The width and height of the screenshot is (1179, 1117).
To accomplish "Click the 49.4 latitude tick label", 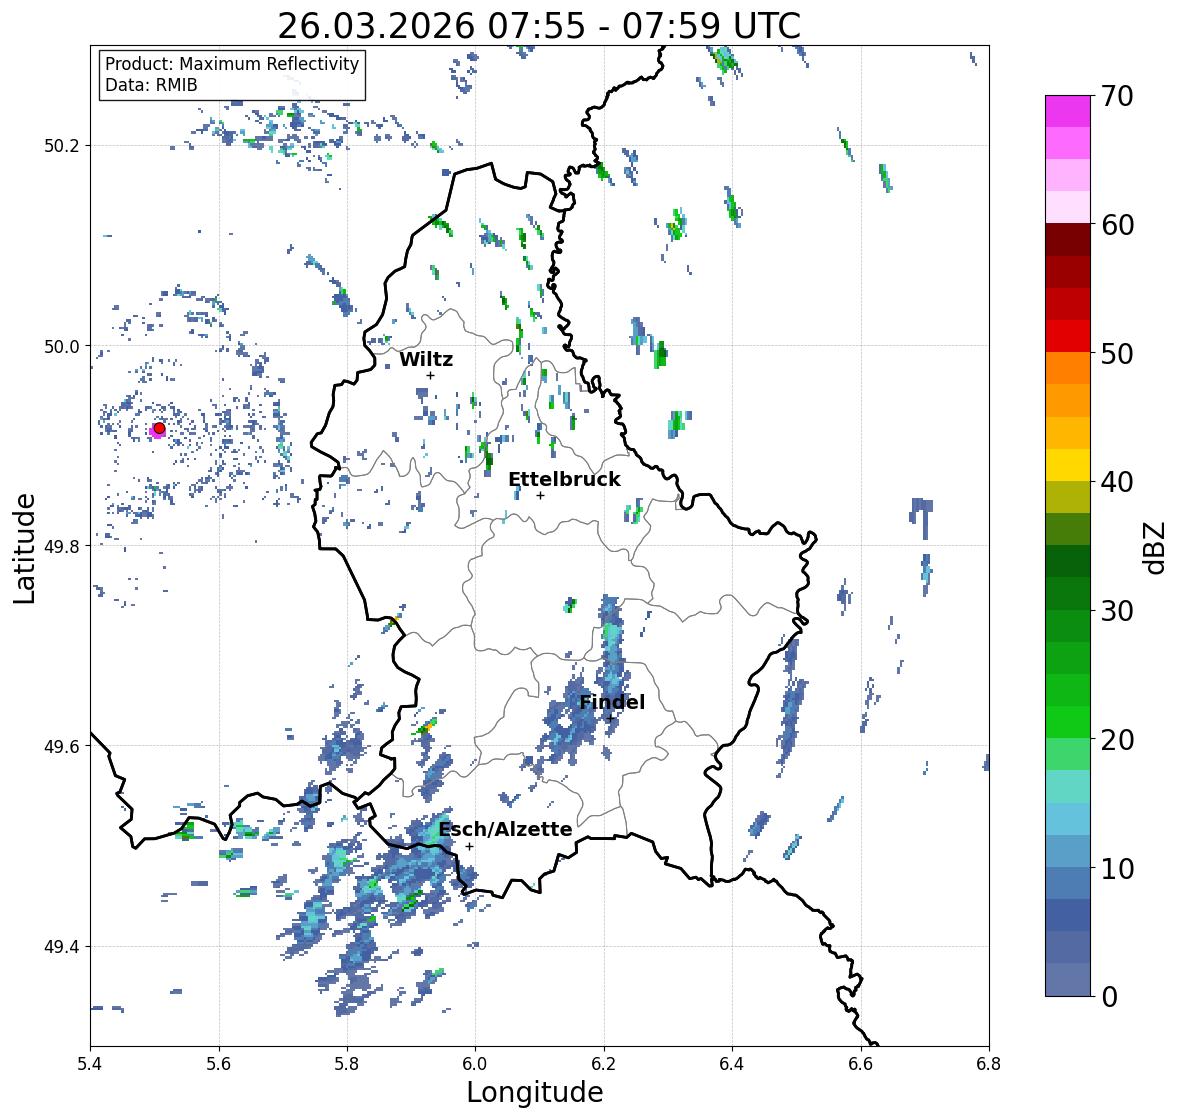I will pyautogui.click(x=62, y=947).
